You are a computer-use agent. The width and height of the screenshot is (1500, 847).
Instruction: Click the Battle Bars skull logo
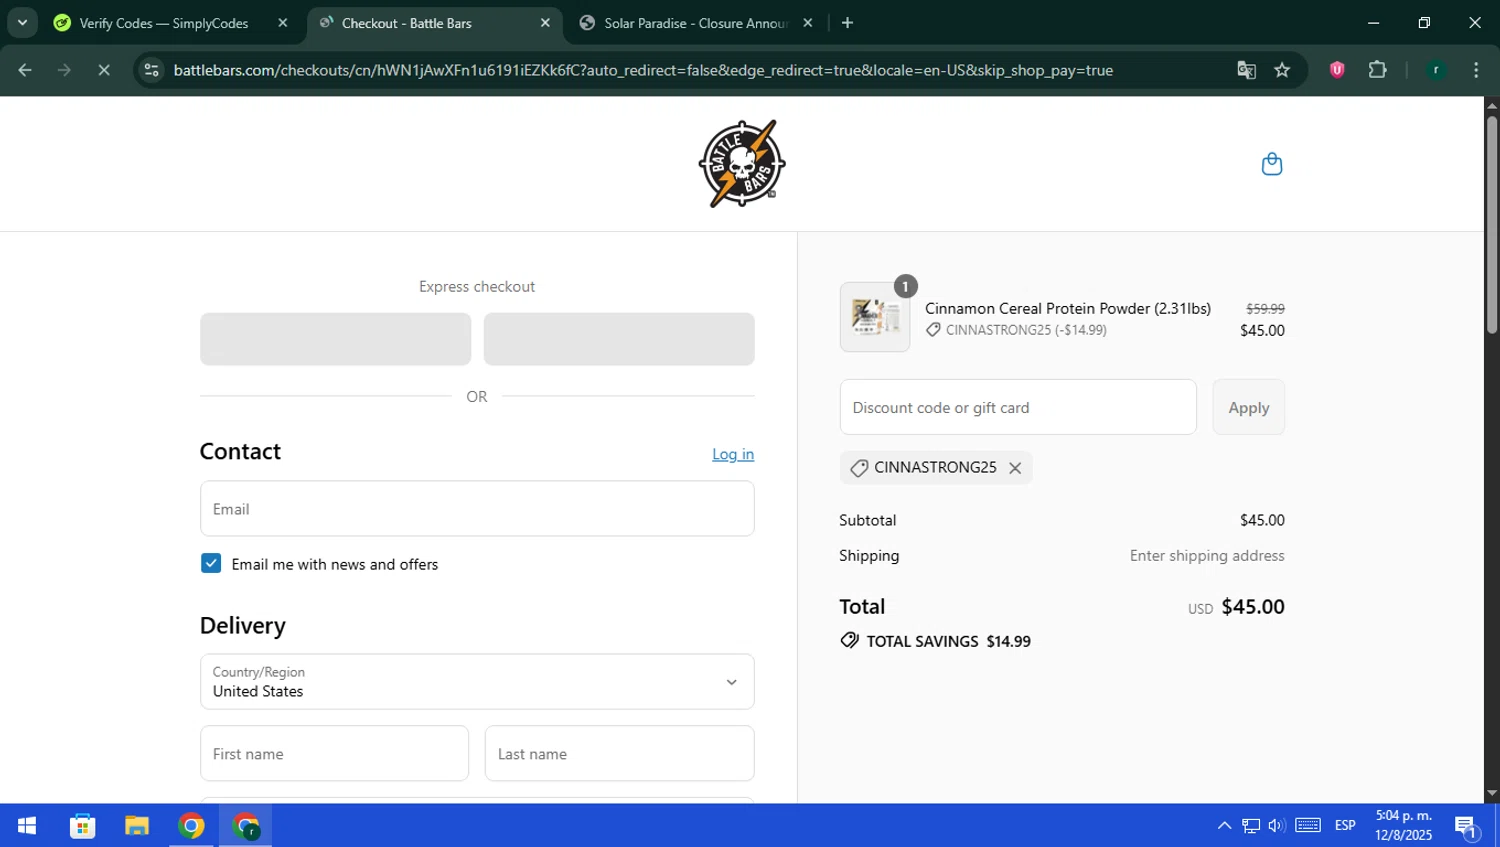[742, 164]
